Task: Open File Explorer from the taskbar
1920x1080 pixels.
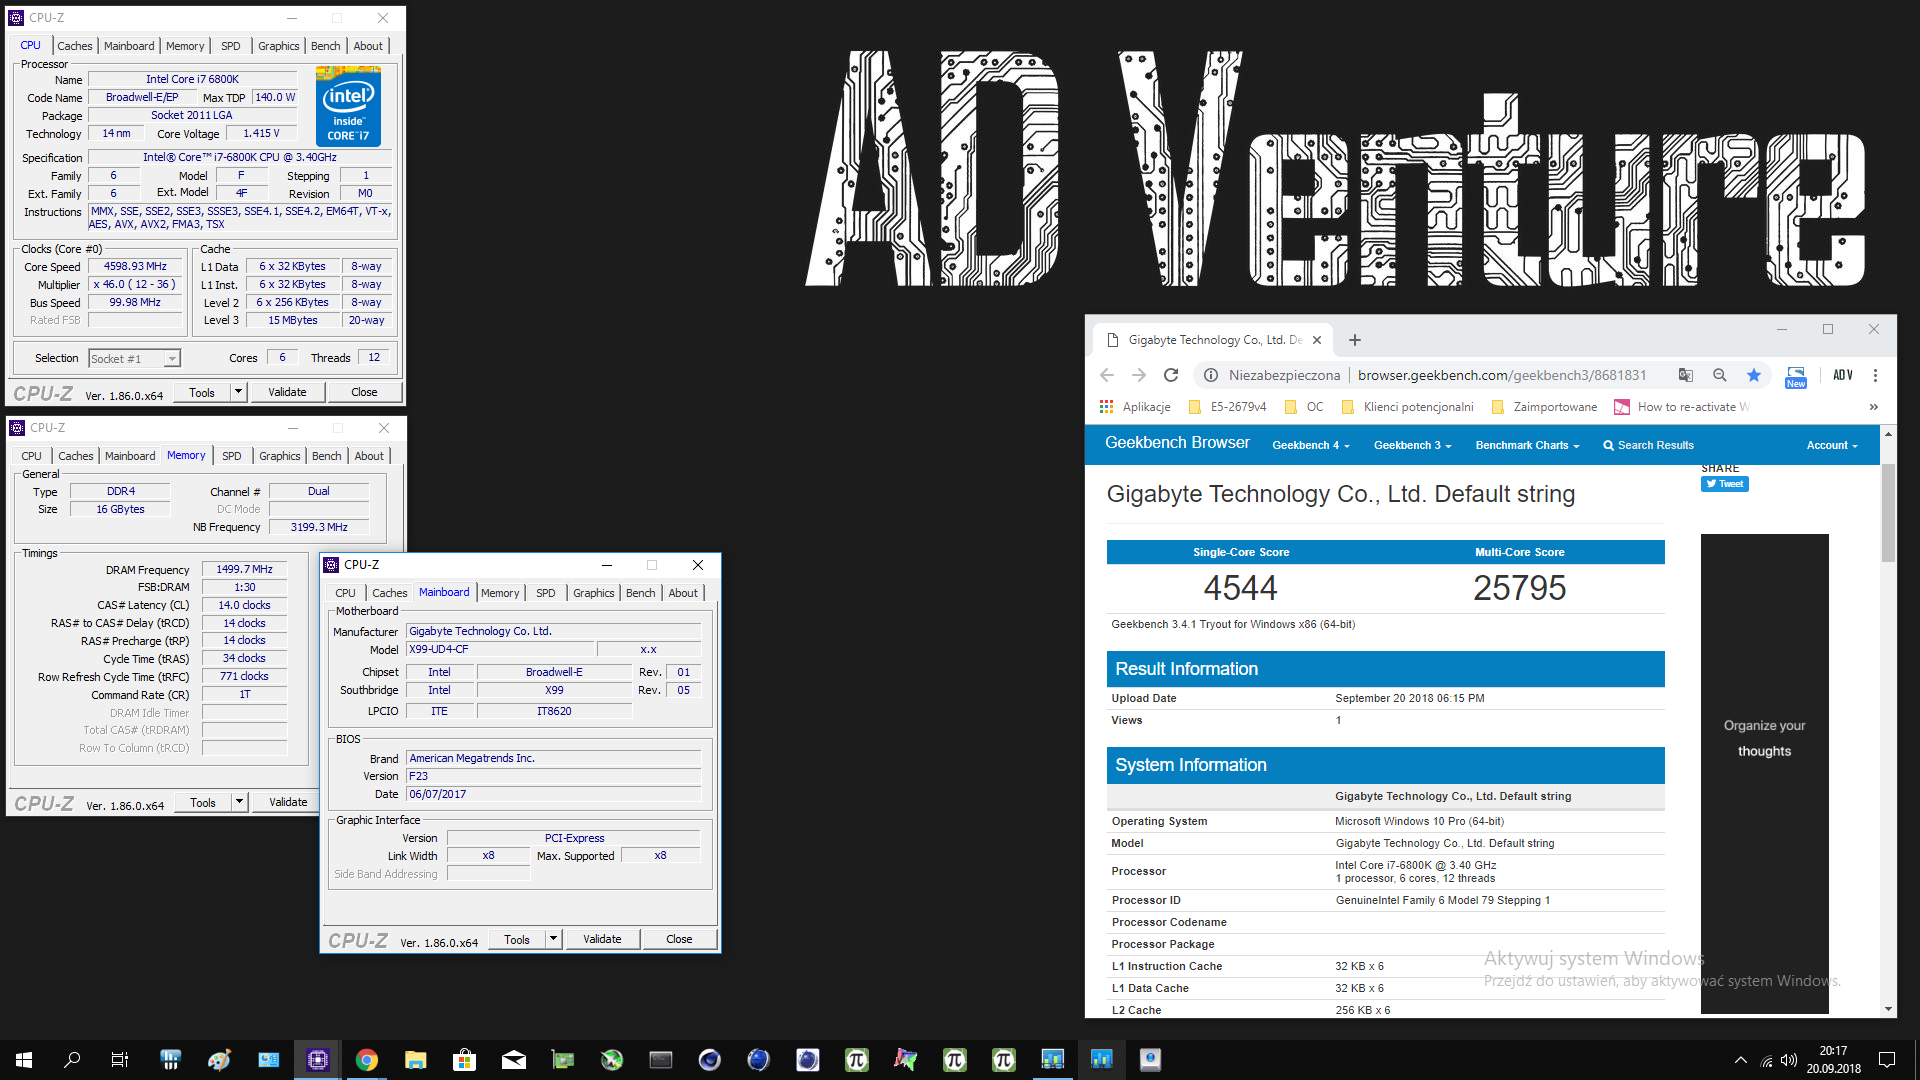Action: (416, 1060)
